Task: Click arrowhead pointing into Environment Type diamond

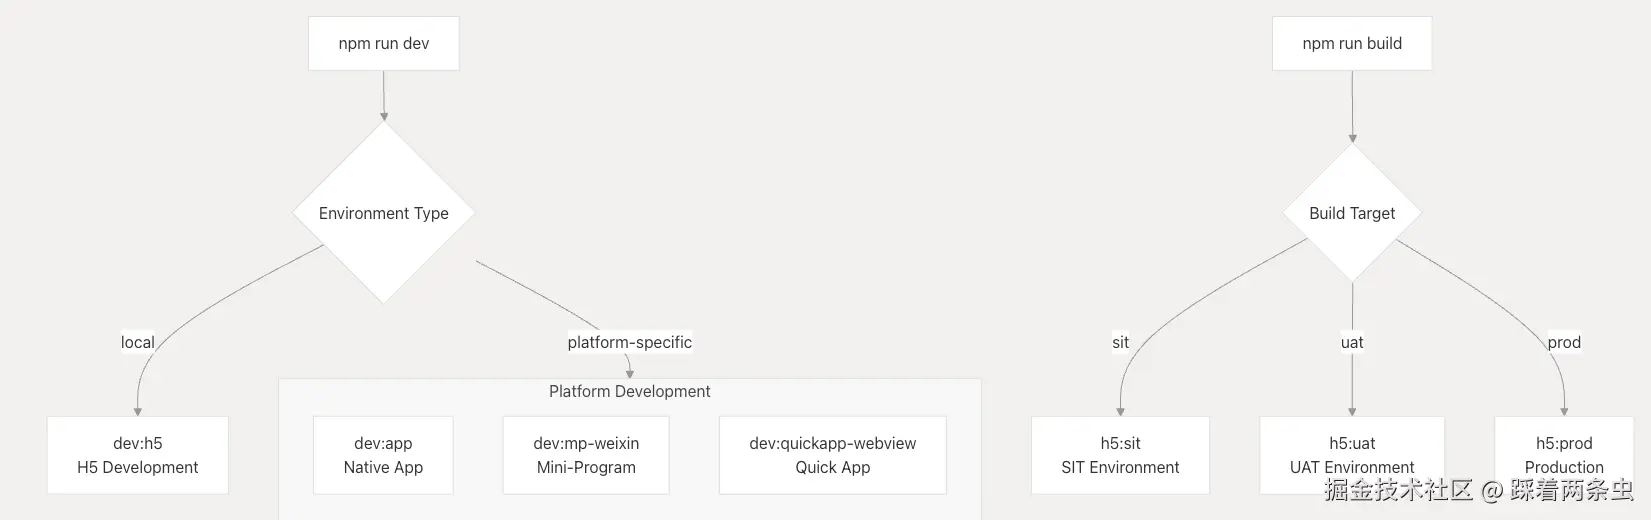Action: (384, 116)
